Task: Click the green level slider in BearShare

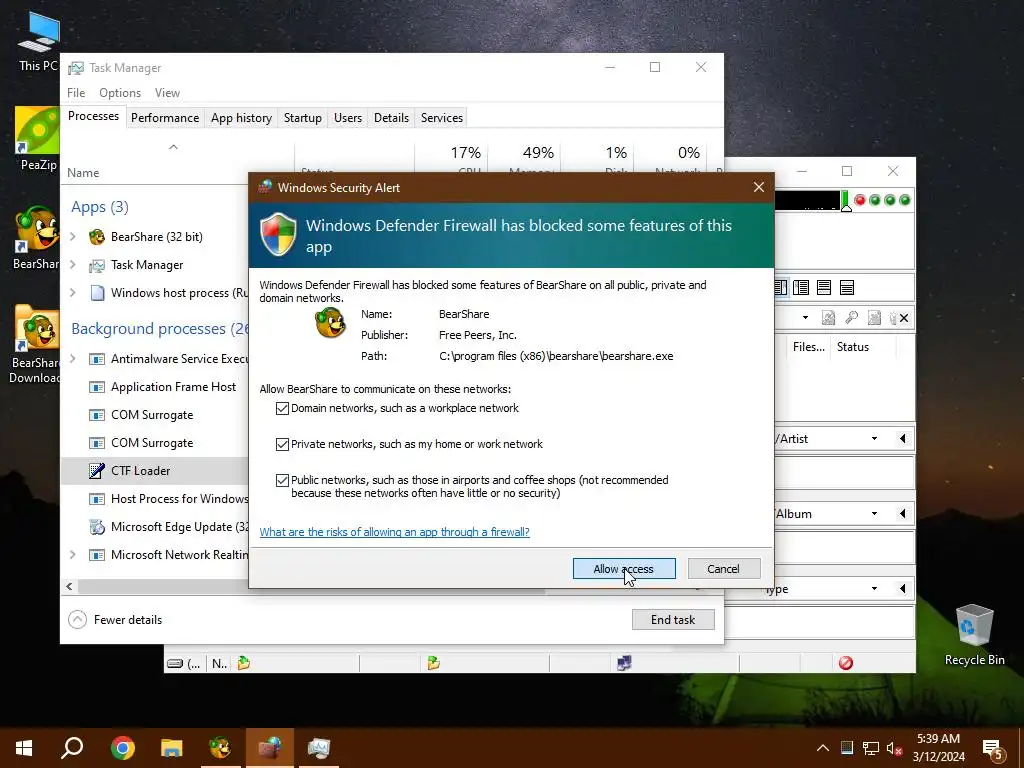Action: coord(846,202)
